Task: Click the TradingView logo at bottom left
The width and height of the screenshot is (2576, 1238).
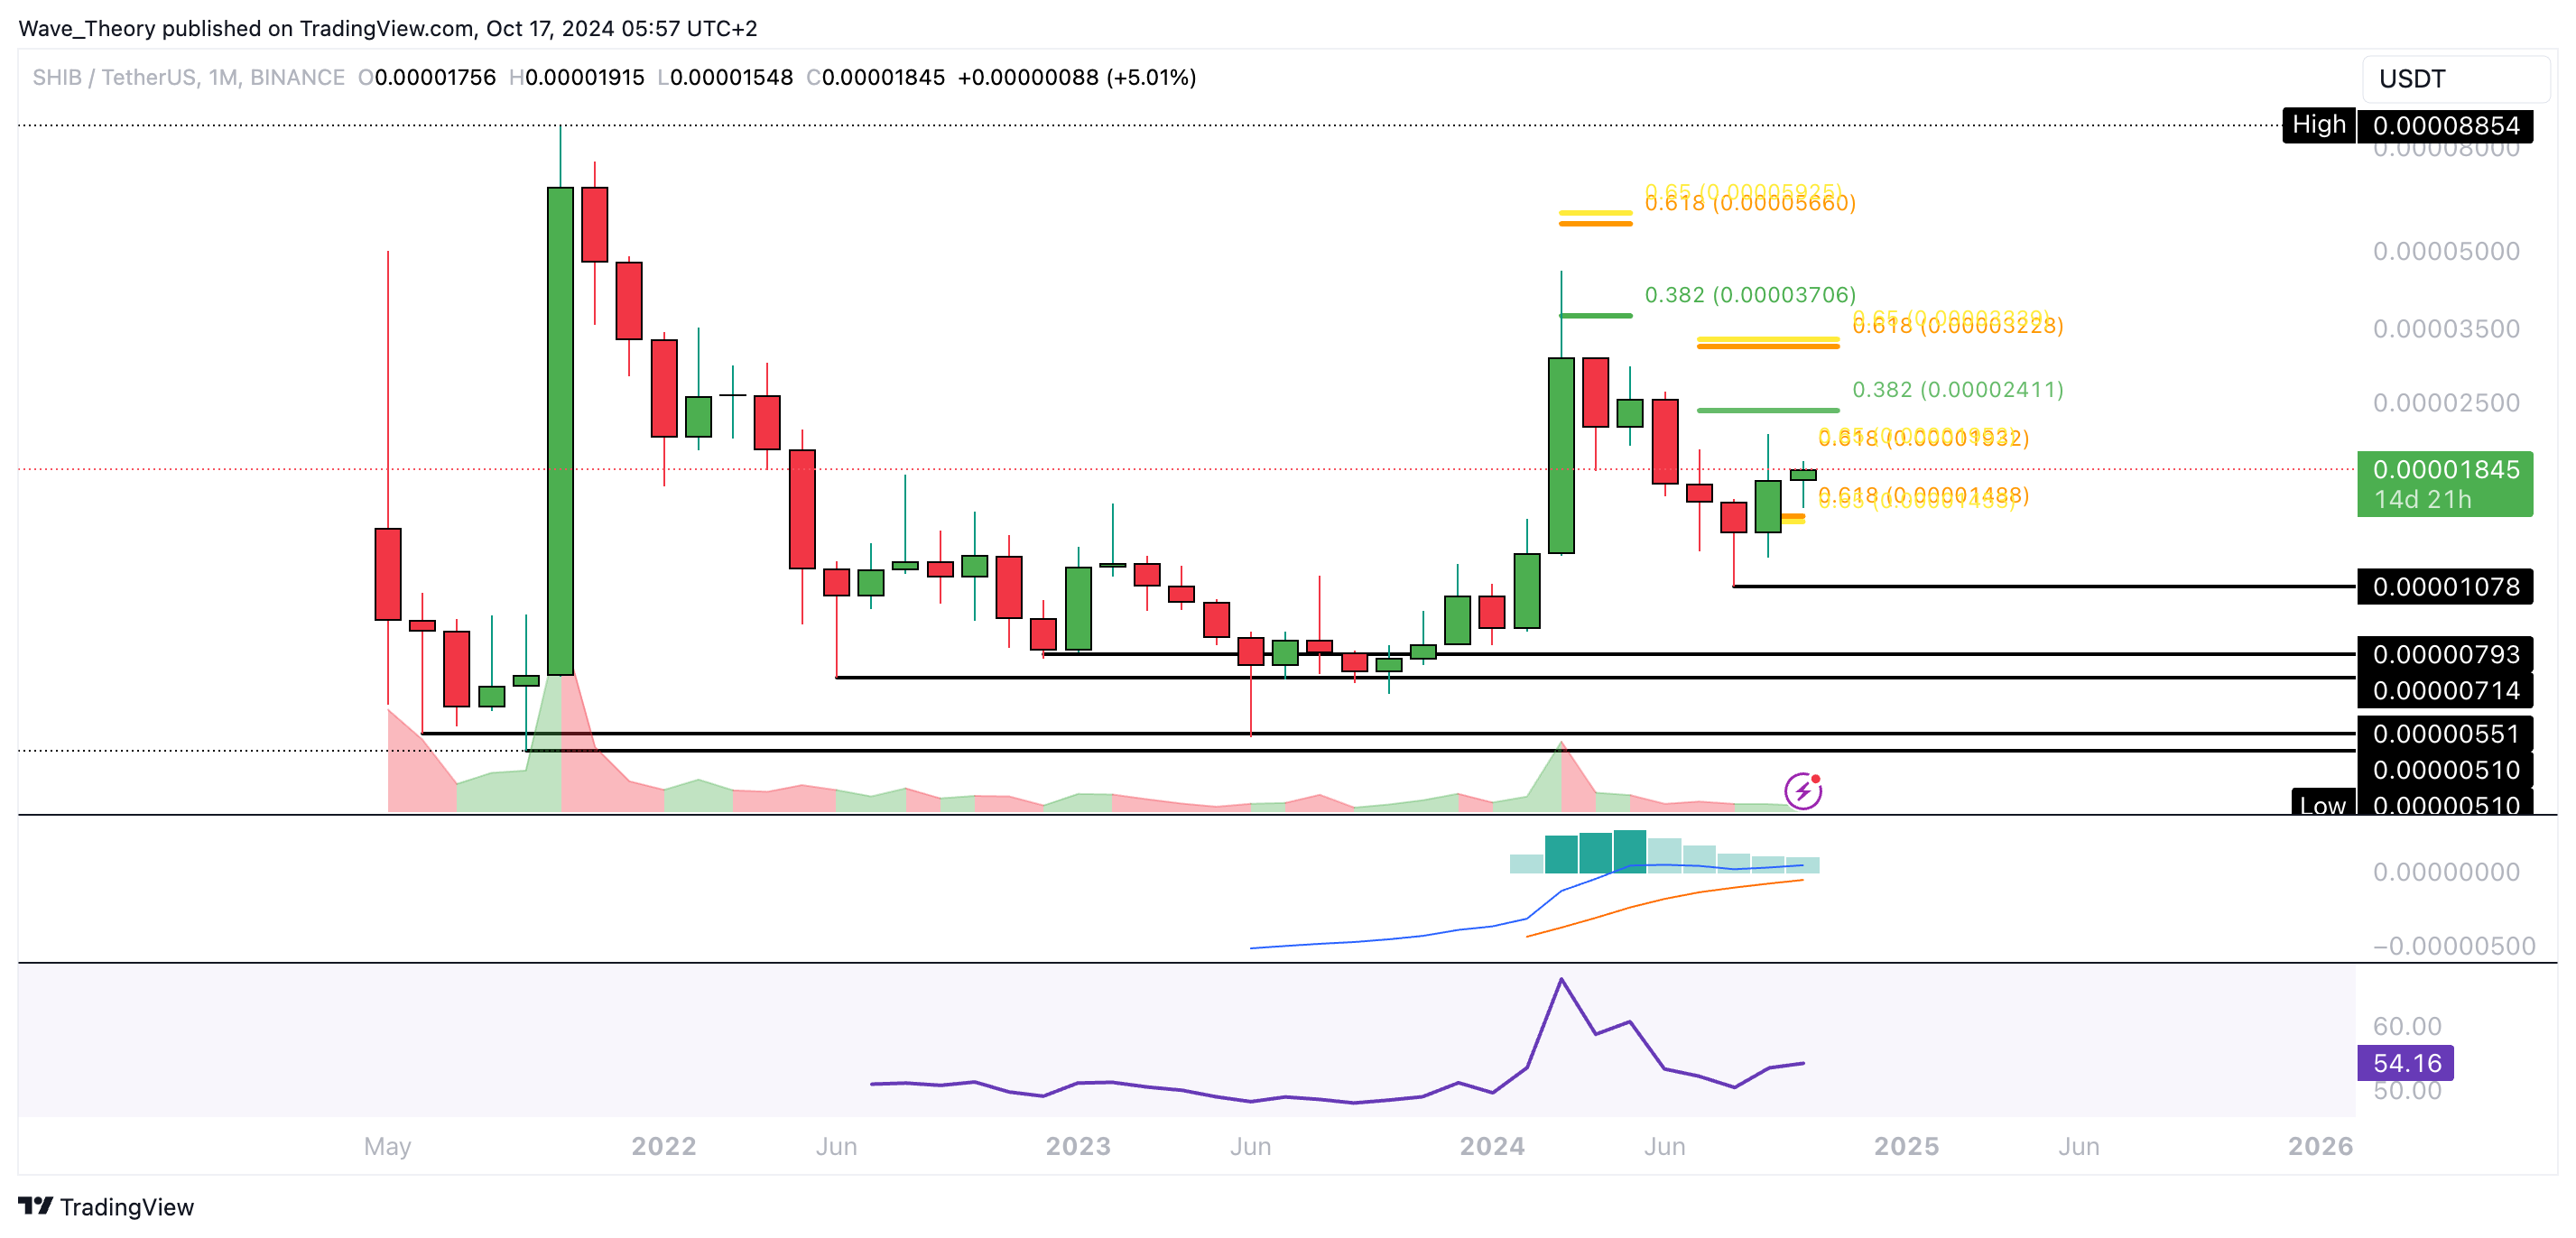Action: 106,1206
